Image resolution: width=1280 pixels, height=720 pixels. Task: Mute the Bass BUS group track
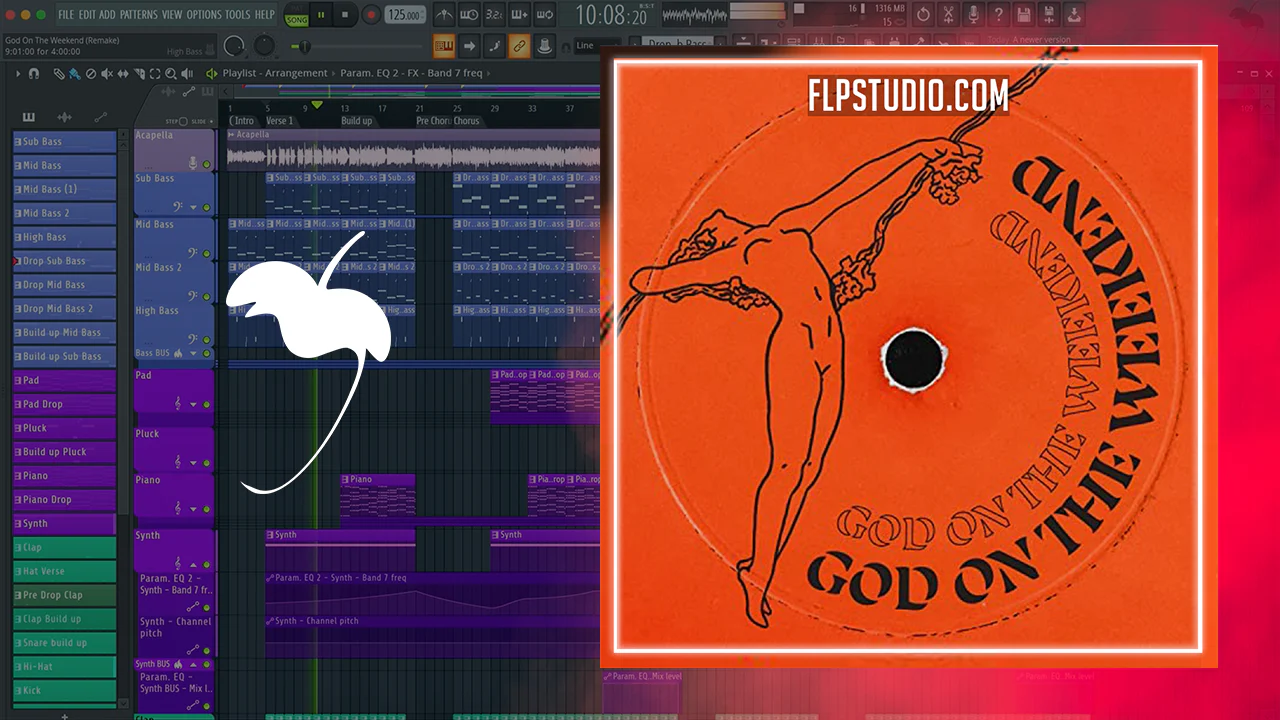(207, 353)
